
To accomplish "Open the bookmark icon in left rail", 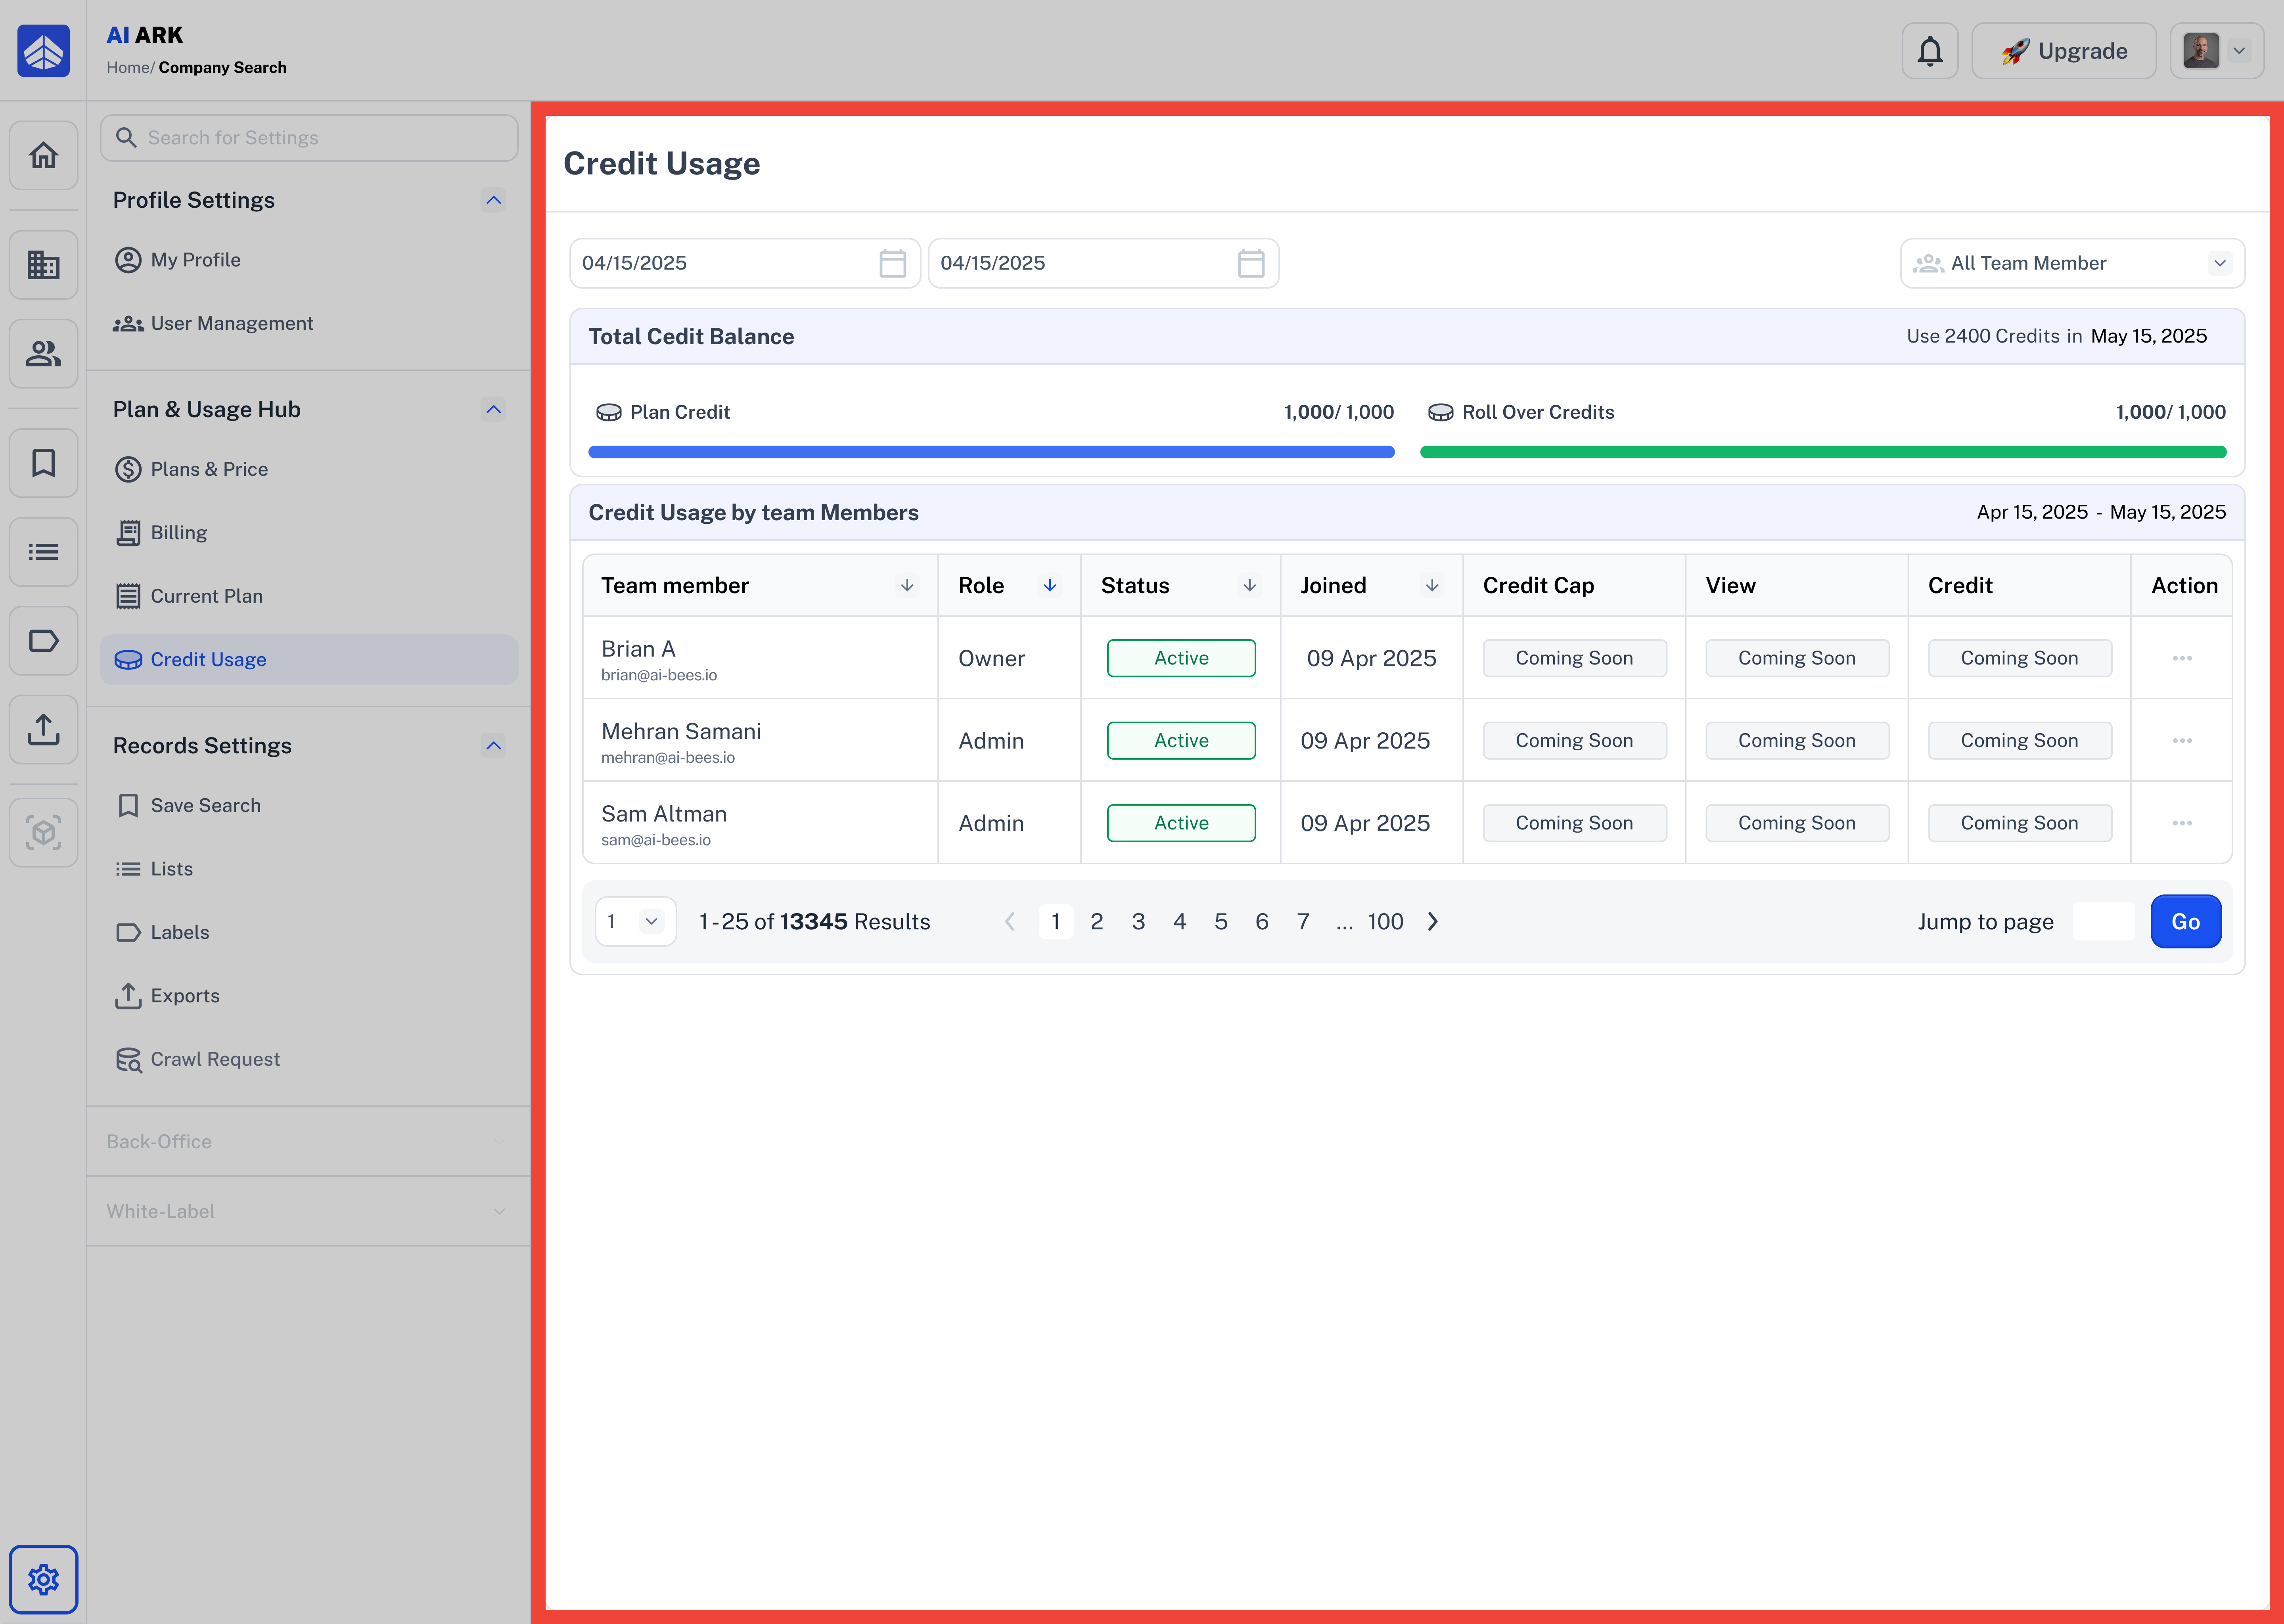I will 43,463.
